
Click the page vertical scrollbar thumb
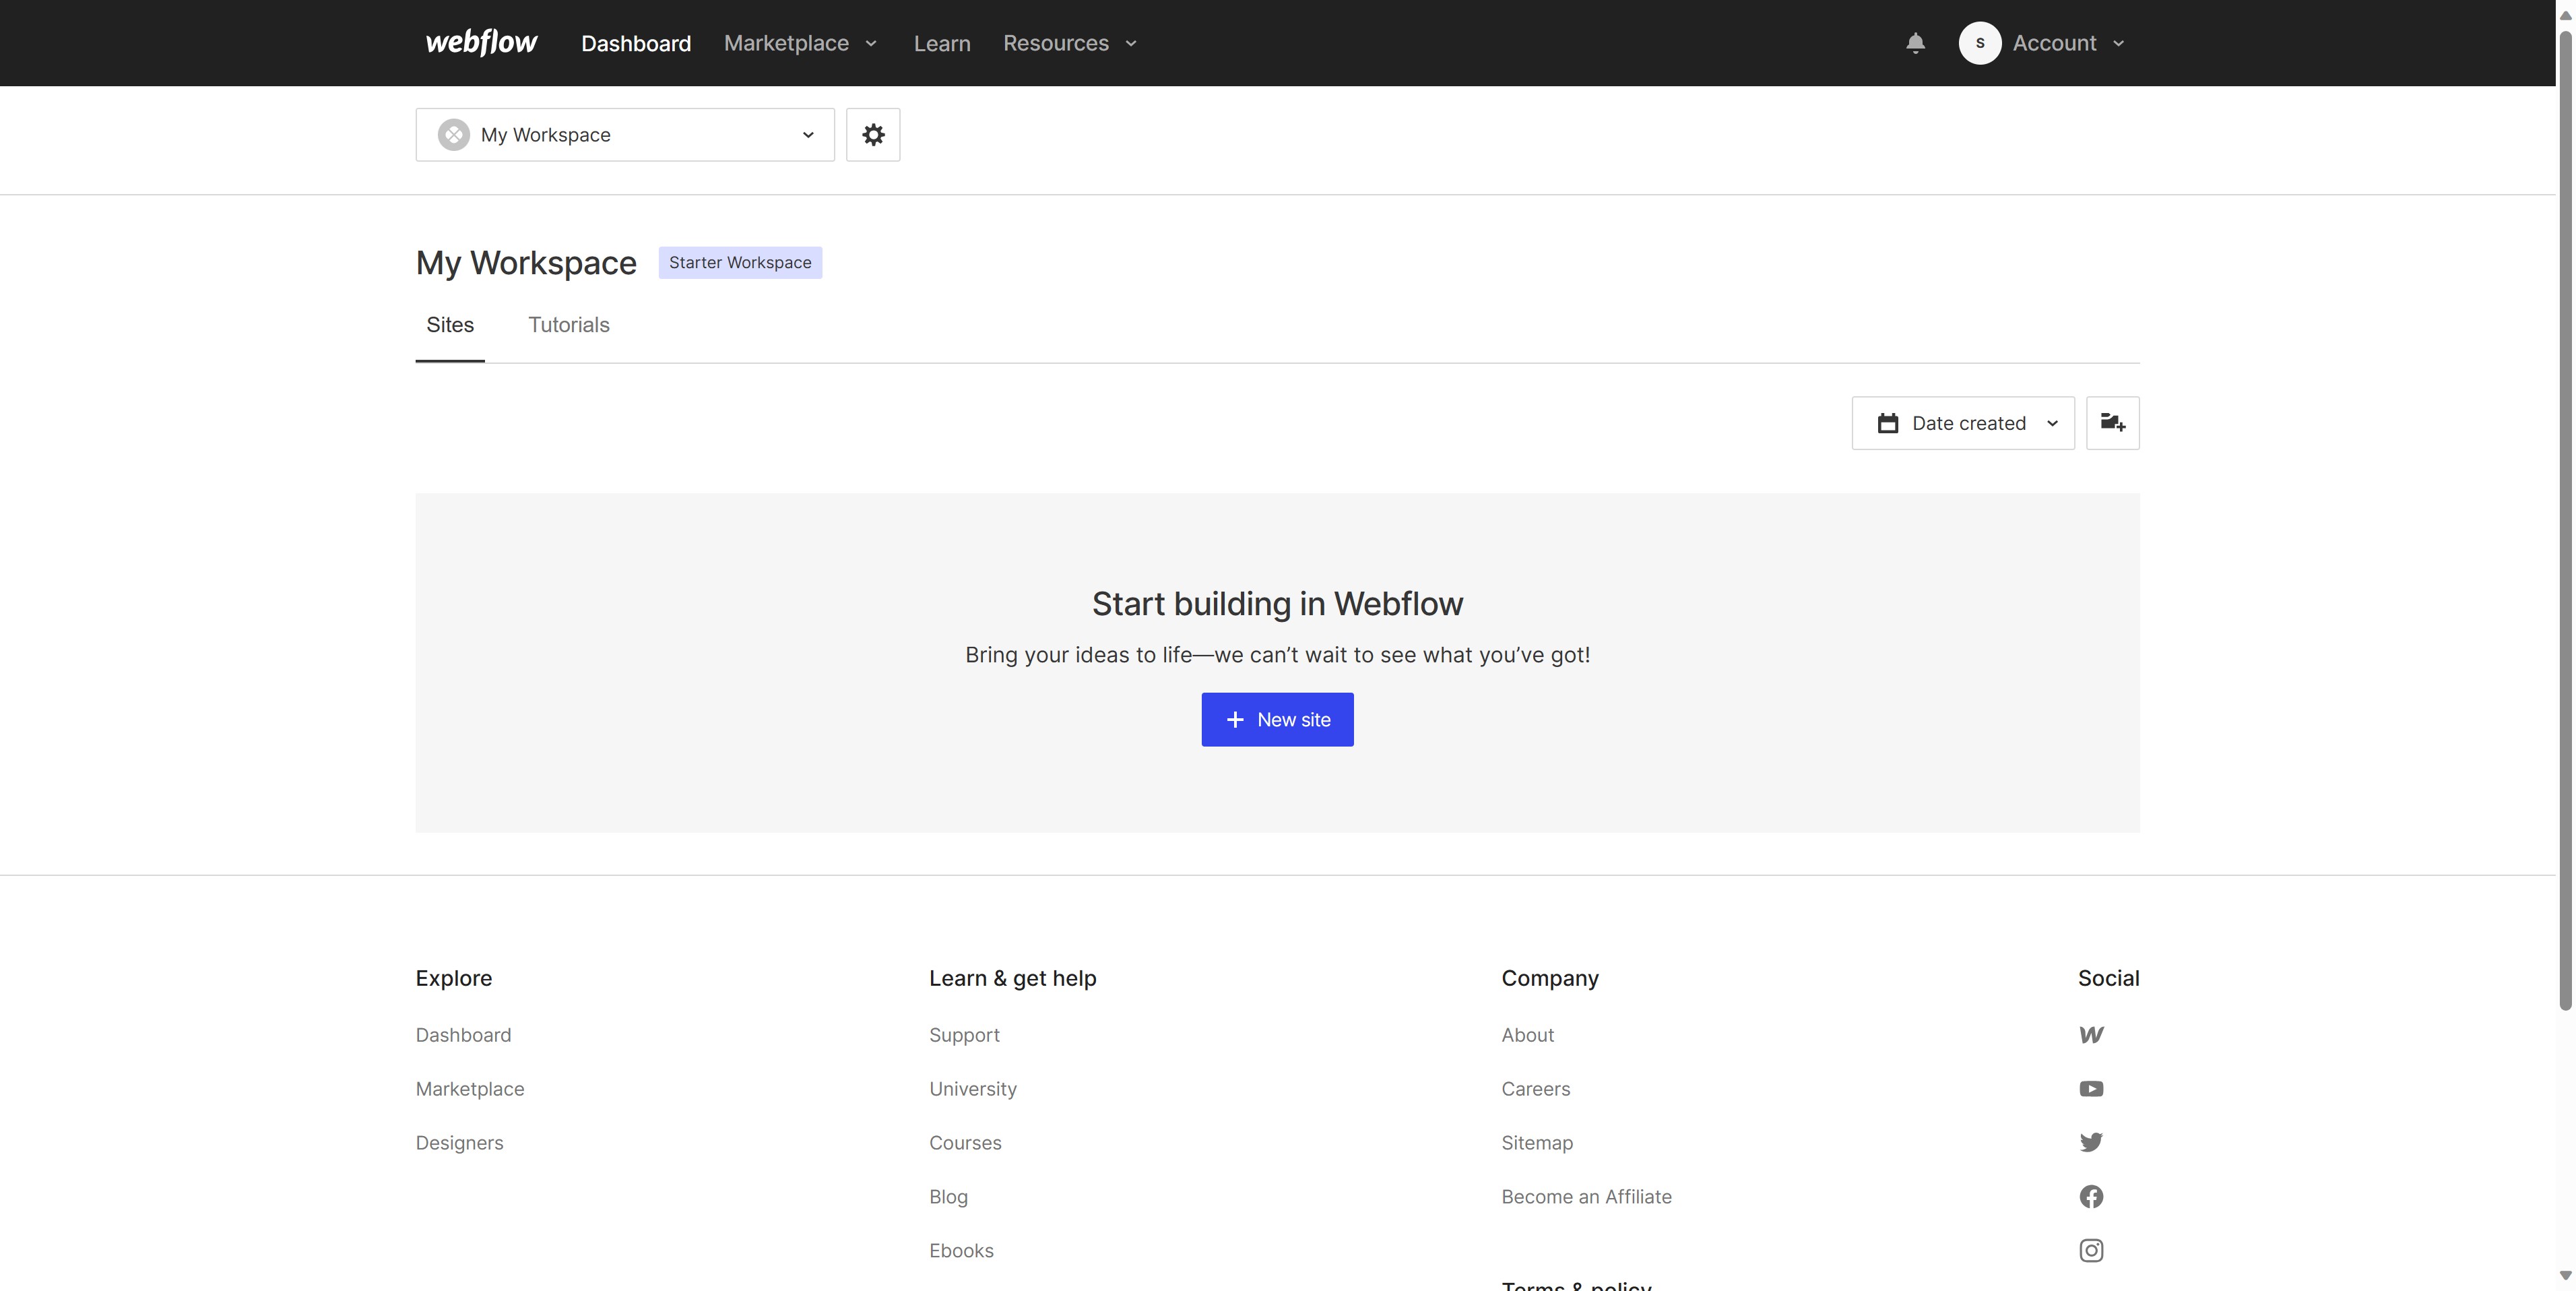click(2565, 520)
